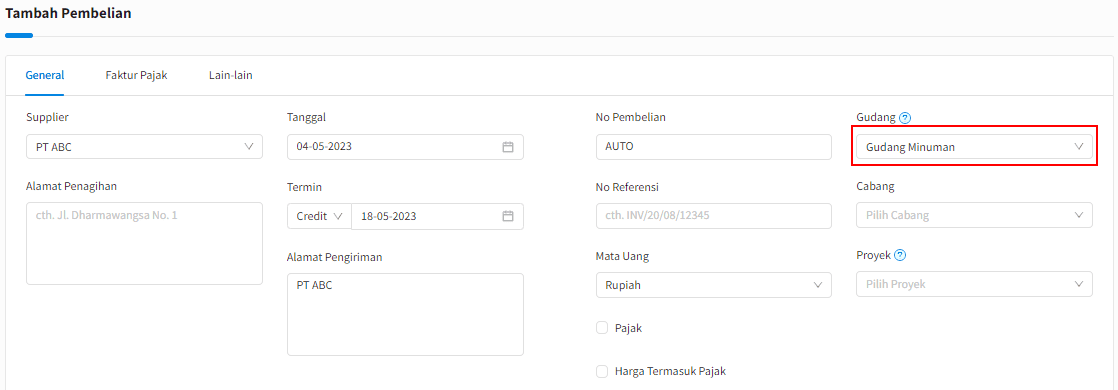Enable the Pajak checkbox
1118x390 pixels.
[602, 328]
